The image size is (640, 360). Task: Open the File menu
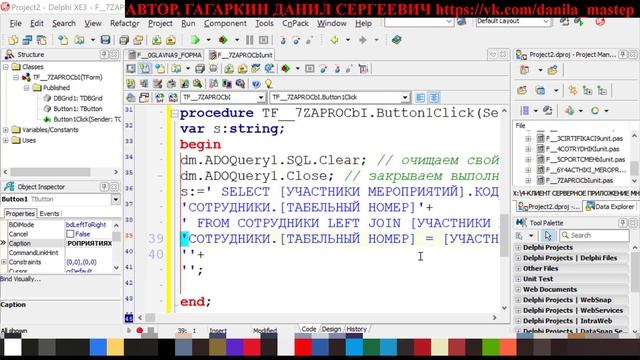click(x=16, y=24)
